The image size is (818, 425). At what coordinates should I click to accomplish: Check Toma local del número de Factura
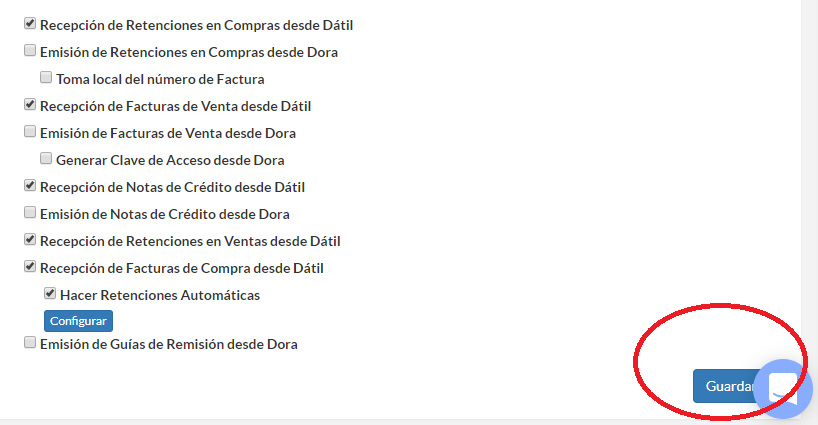(x=46, y=78)
